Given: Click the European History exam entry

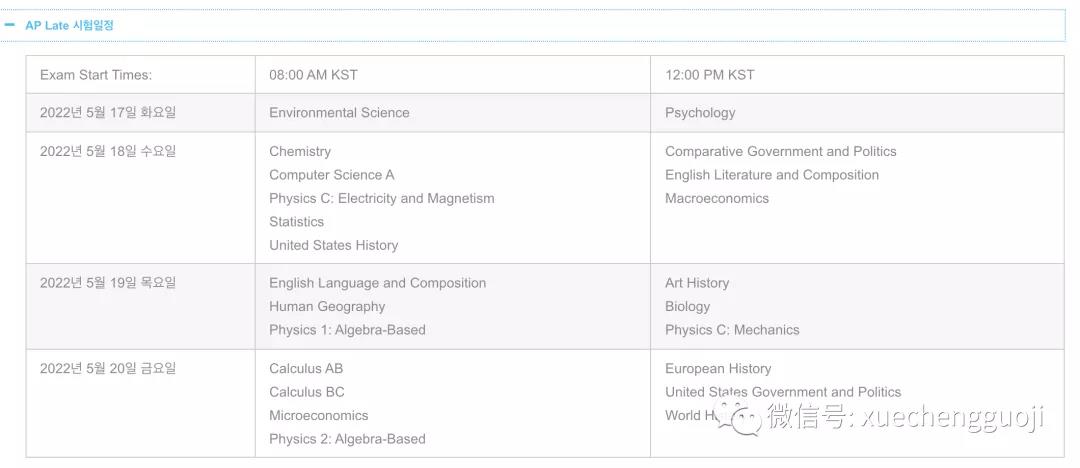Looking at the screenshot, I should pos(718,368).
